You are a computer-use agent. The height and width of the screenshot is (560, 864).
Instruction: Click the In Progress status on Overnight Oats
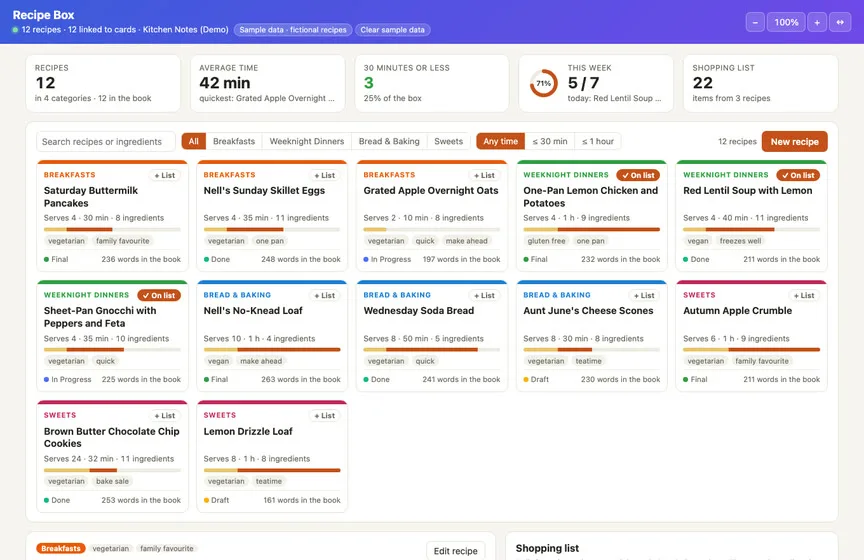(x=387, y=259)
